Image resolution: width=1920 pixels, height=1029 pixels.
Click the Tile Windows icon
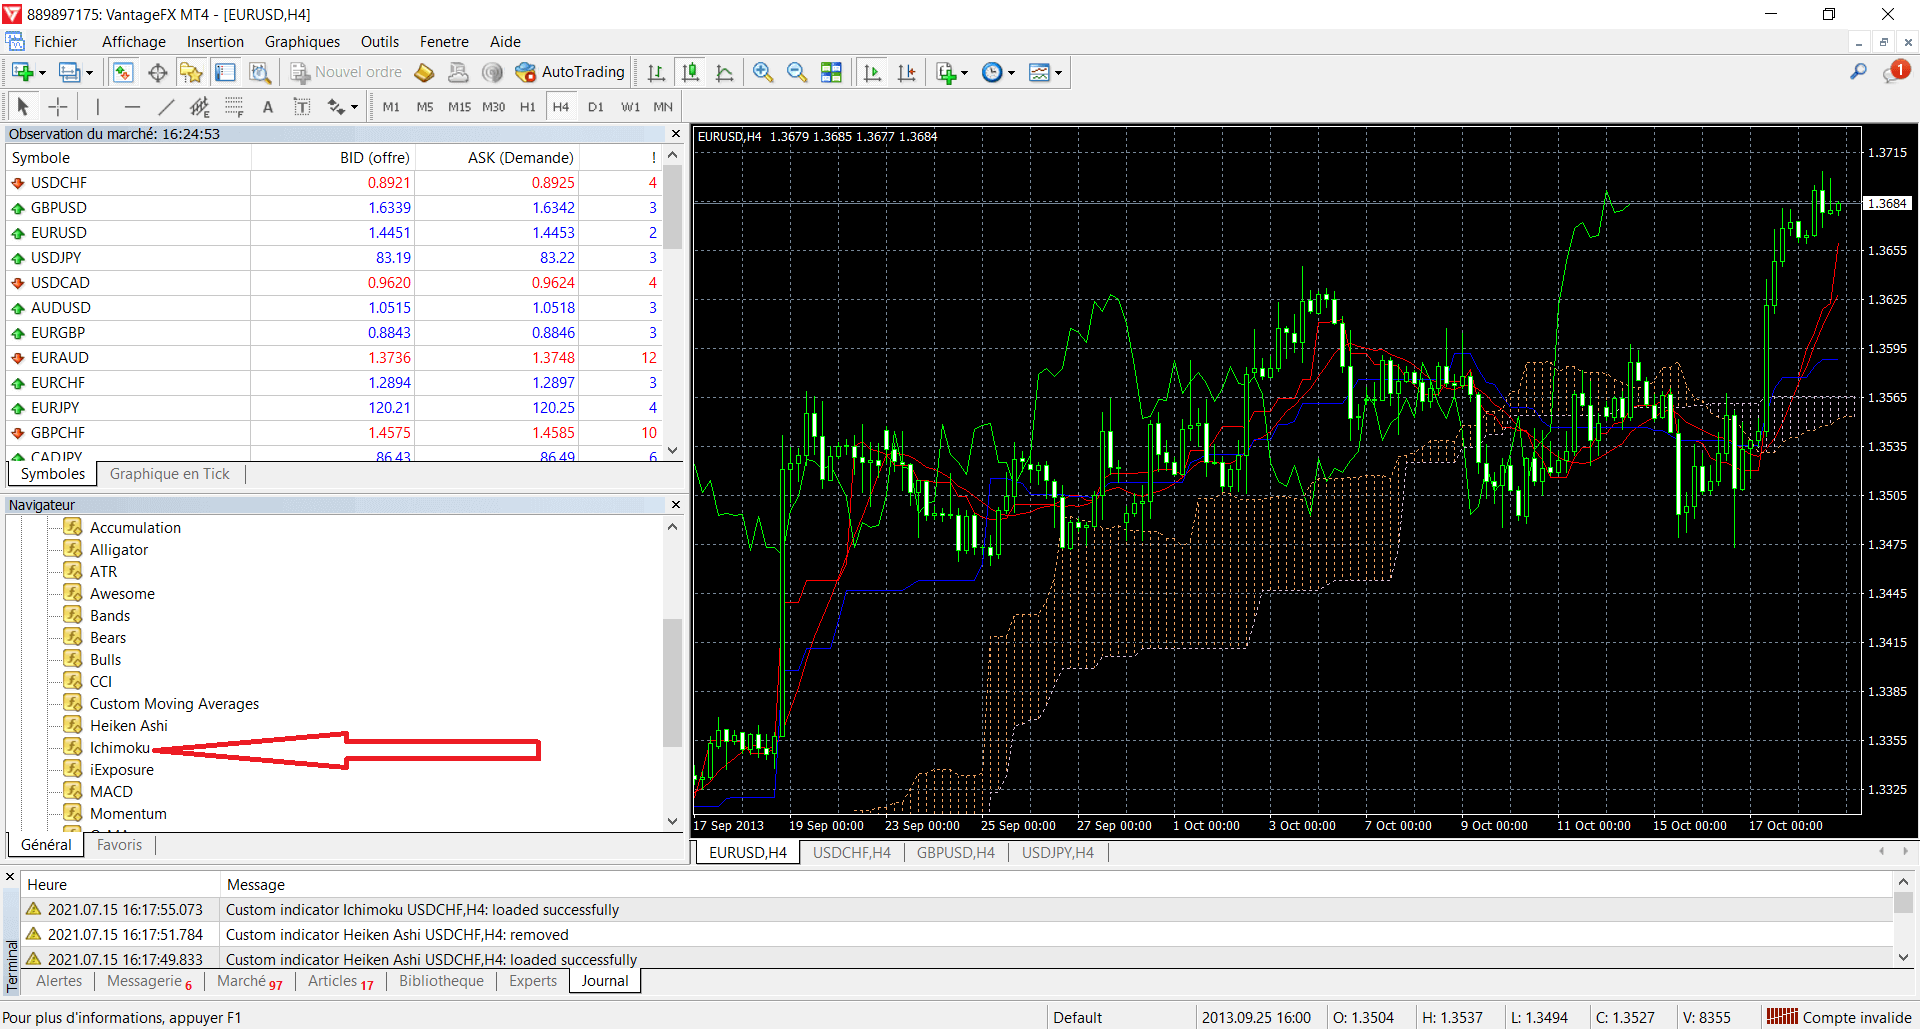coord(831,72)
